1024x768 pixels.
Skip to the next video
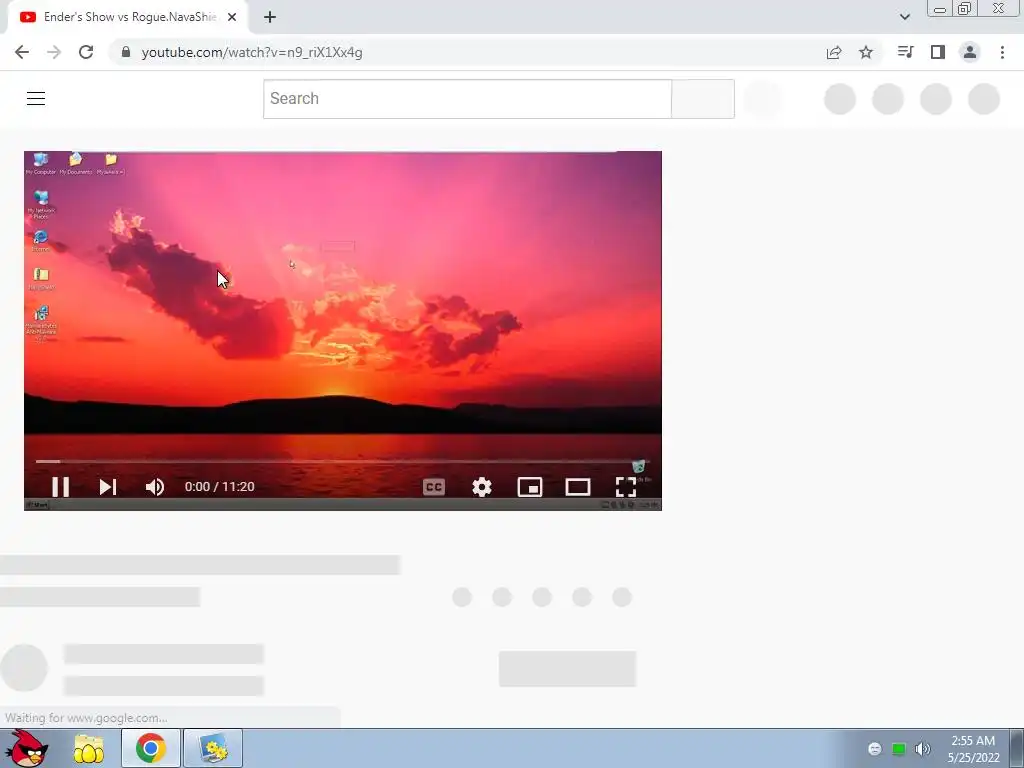coord(108,487)
